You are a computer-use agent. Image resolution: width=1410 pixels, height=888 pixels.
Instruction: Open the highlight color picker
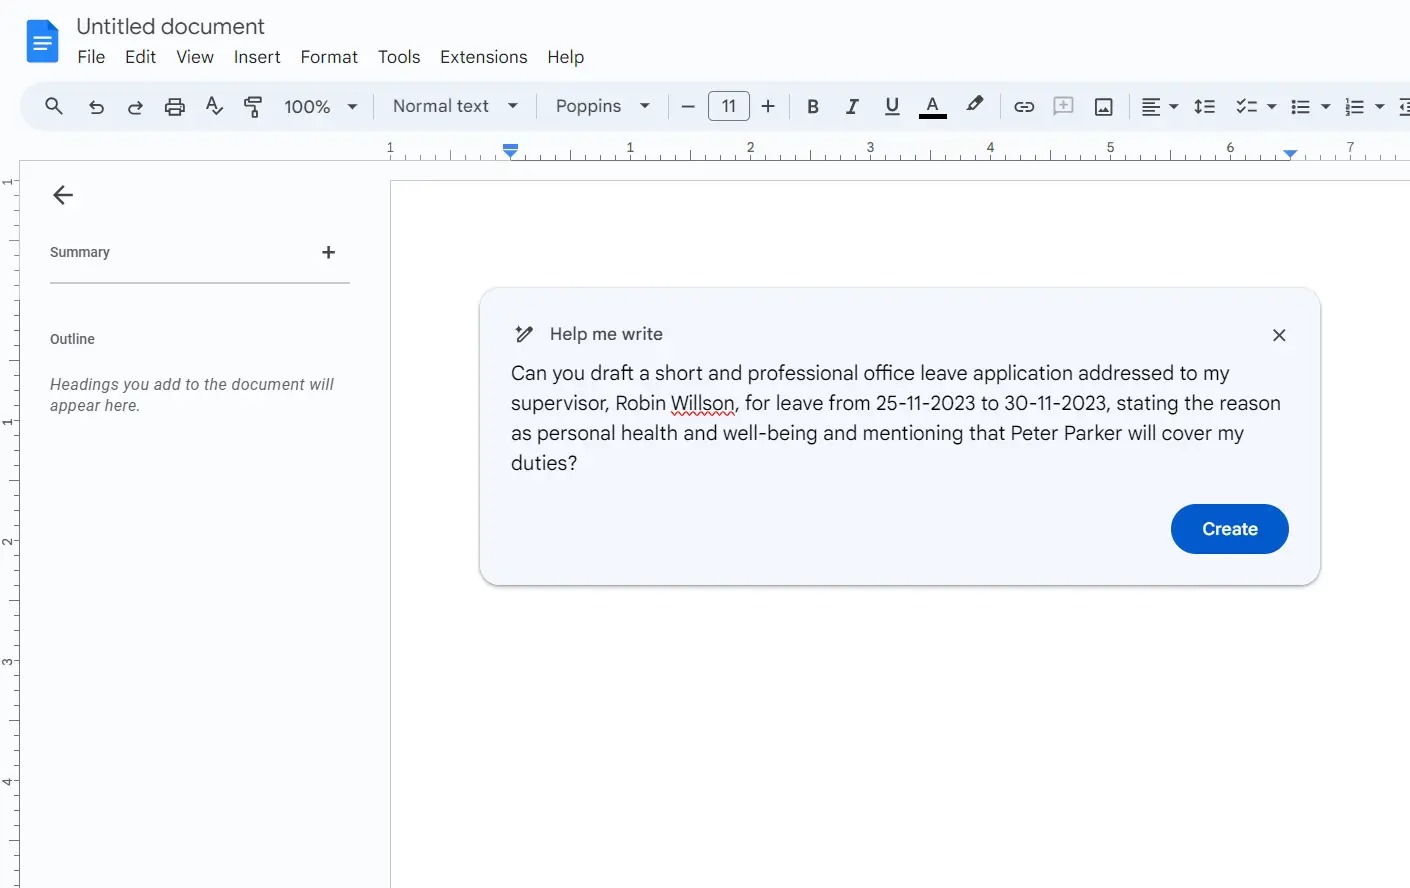click(x=975, y=106)
